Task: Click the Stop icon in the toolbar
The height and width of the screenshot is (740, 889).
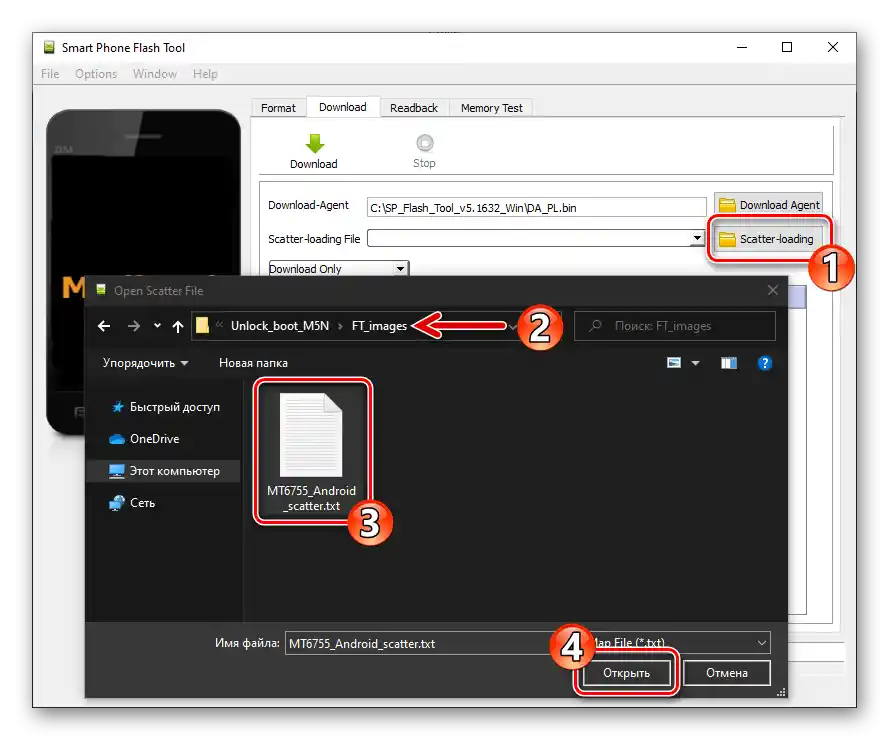Action: [425, 143]
